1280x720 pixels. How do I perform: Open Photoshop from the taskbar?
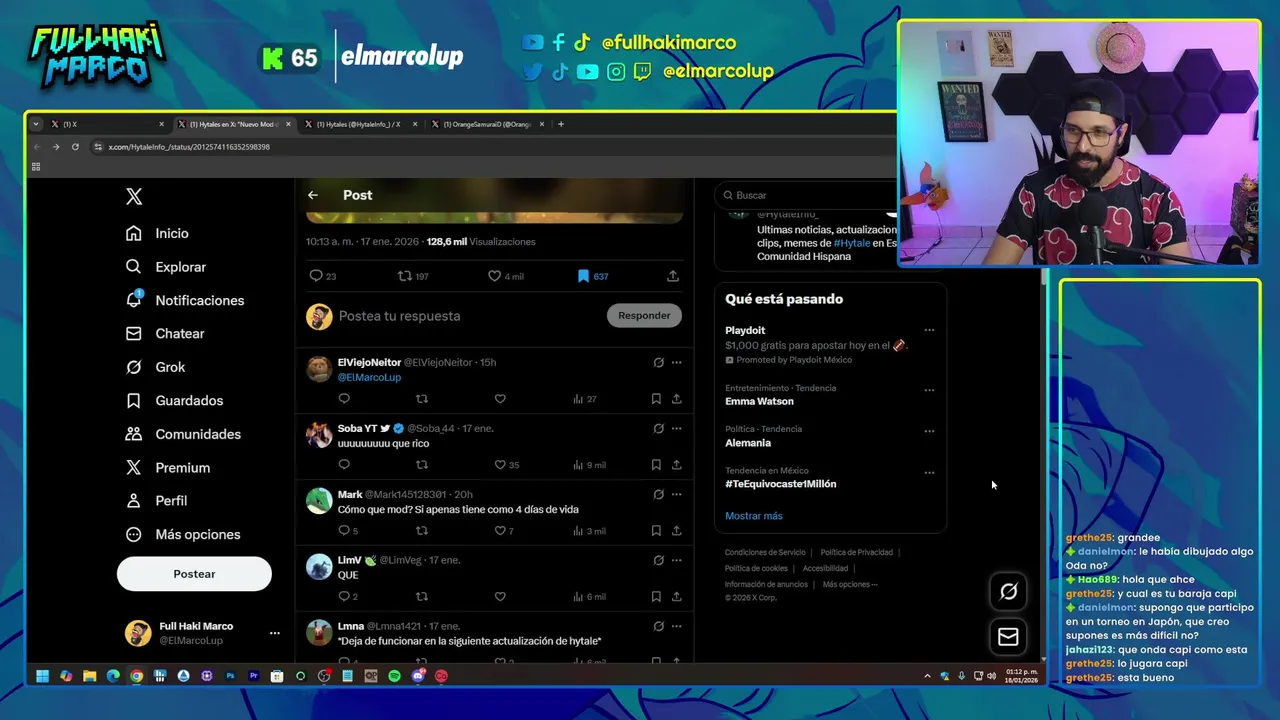[230, 676]
